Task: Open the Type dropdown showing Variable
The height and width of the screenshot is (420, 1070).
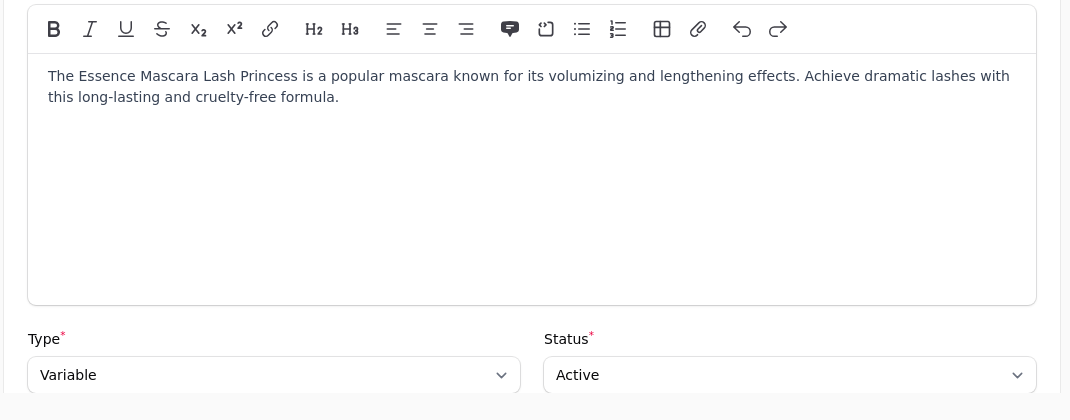Action: coord(274,375)
